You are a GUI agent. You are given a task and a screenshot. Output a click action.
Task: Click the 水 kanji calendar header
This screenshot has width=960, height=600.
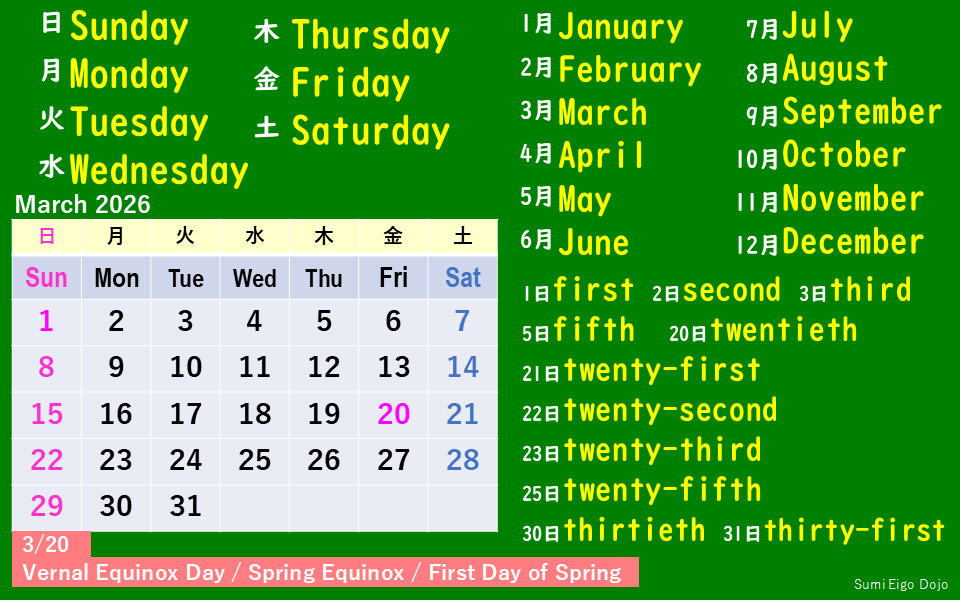[254, 237]
